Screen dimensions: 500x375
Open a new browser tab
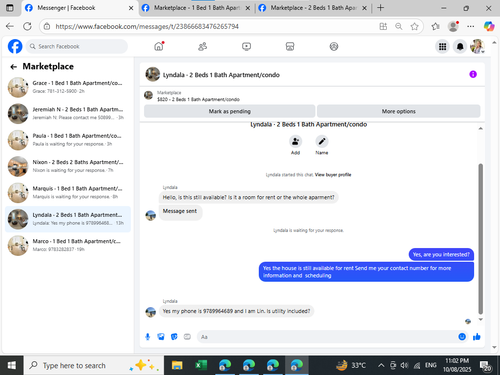click(380, 8)
